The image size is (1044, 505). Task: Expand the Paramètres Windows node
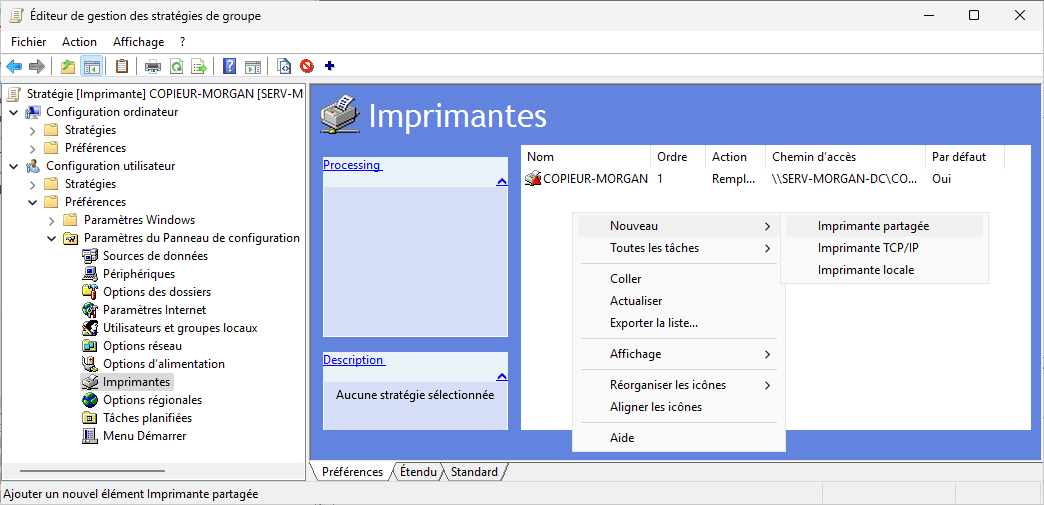click(x=52, y=220)
